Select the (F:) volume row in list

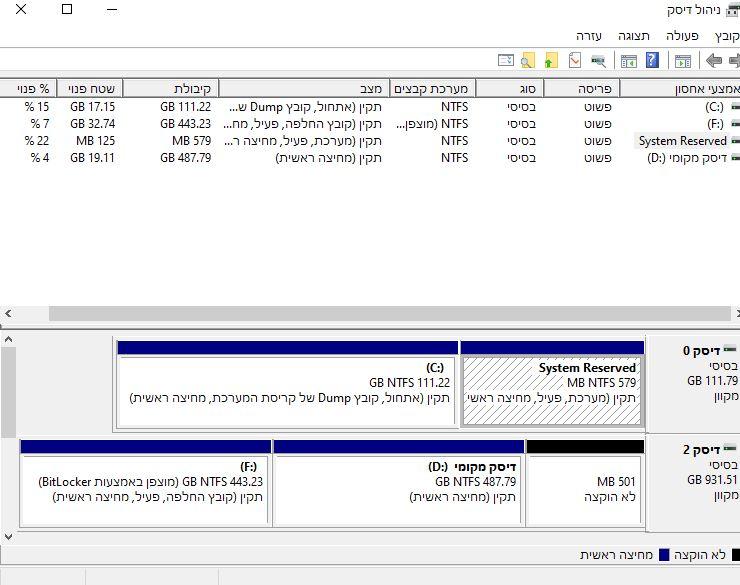[370, 124]
